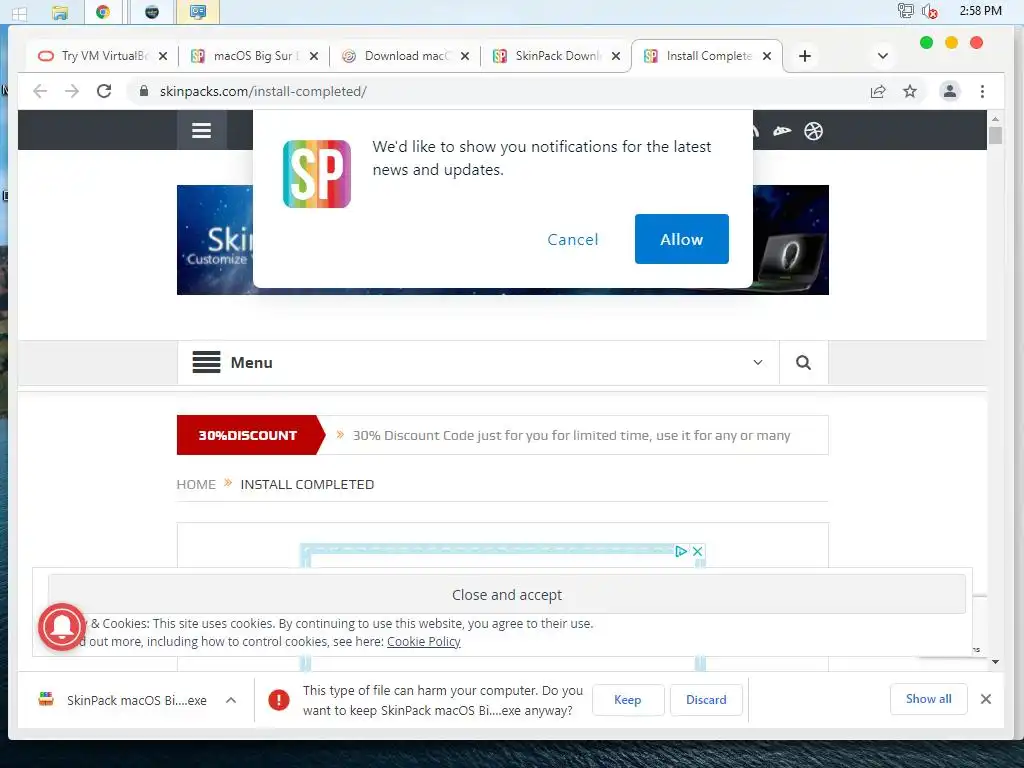Click the red notification bell icon
The width and height of the screenshot is (1024, 768).
coord(61,626)
